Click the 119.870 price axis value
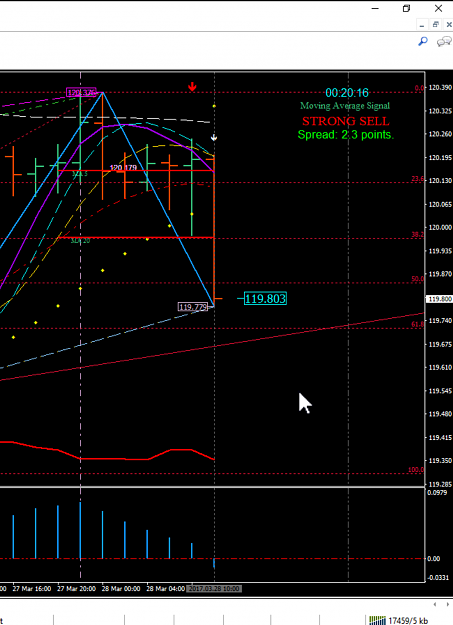453x625 pixels. (x=440, y=274)
